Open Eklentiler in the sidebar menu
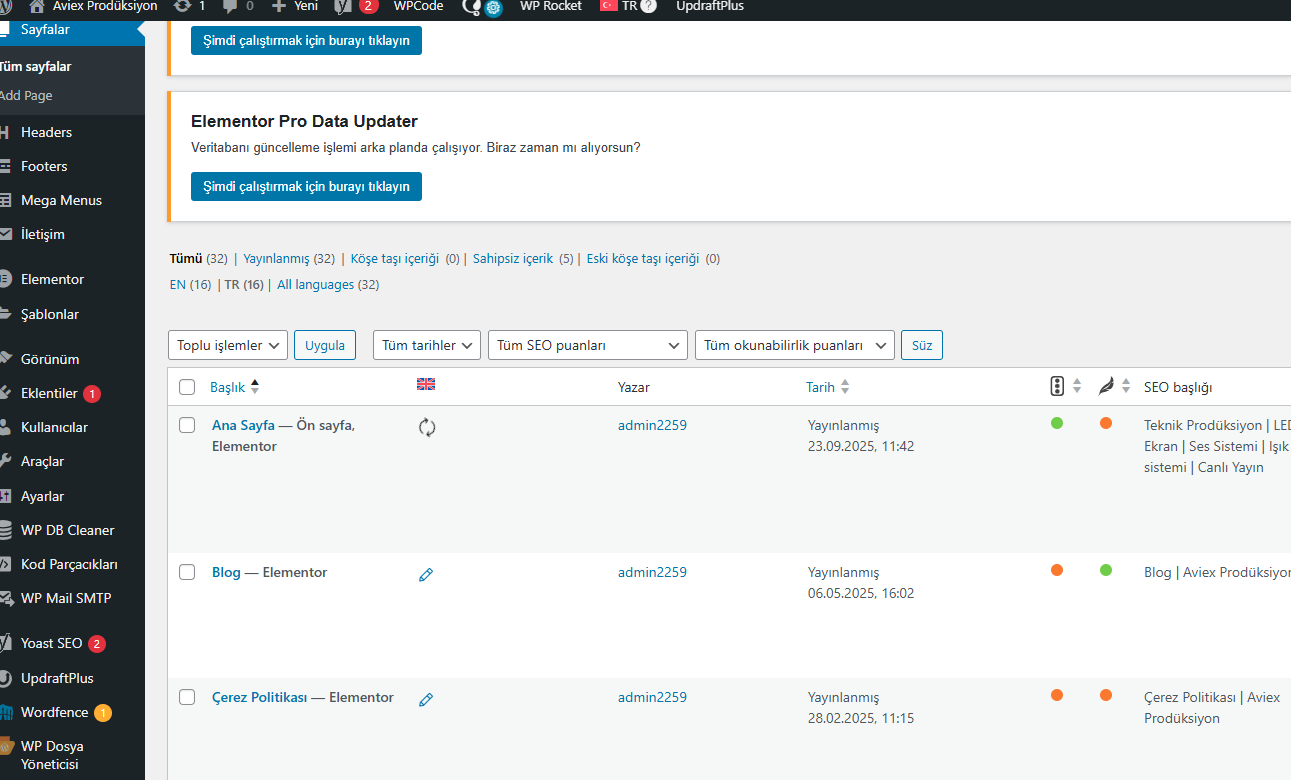This screenshot has height=780, width=1291. (x=49, y=394)
